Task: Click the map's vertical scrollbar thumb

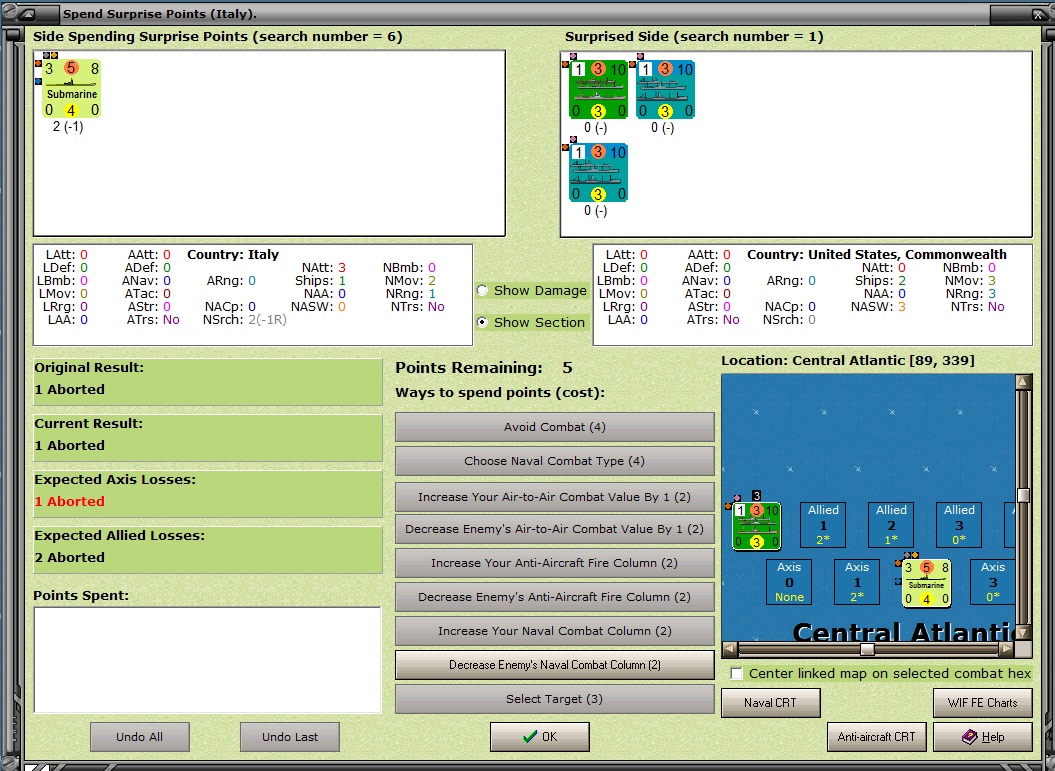Action: 1023,495
